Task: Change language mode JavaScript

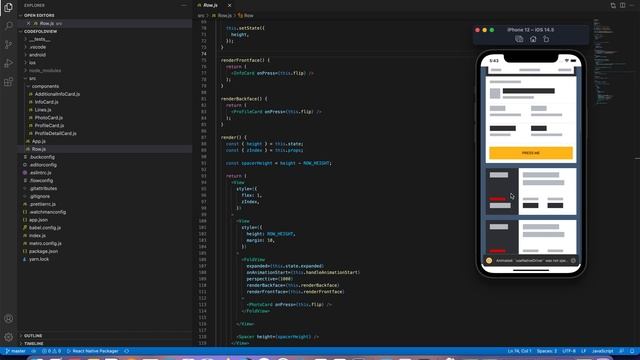Action: click(x=602, y=351)
